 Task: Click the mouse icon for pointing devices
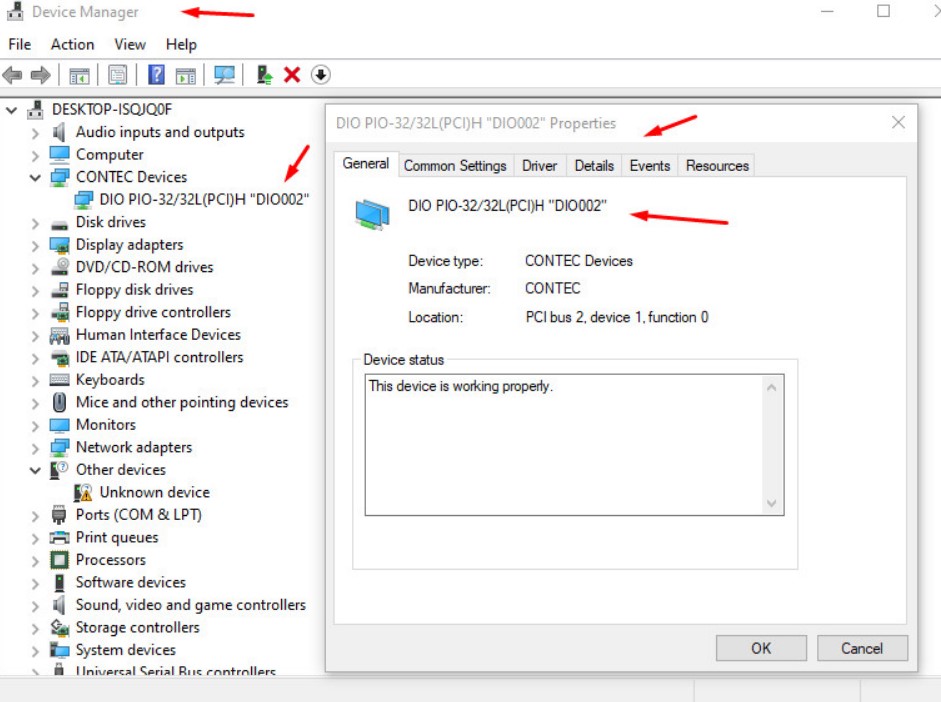pos(59,402)
